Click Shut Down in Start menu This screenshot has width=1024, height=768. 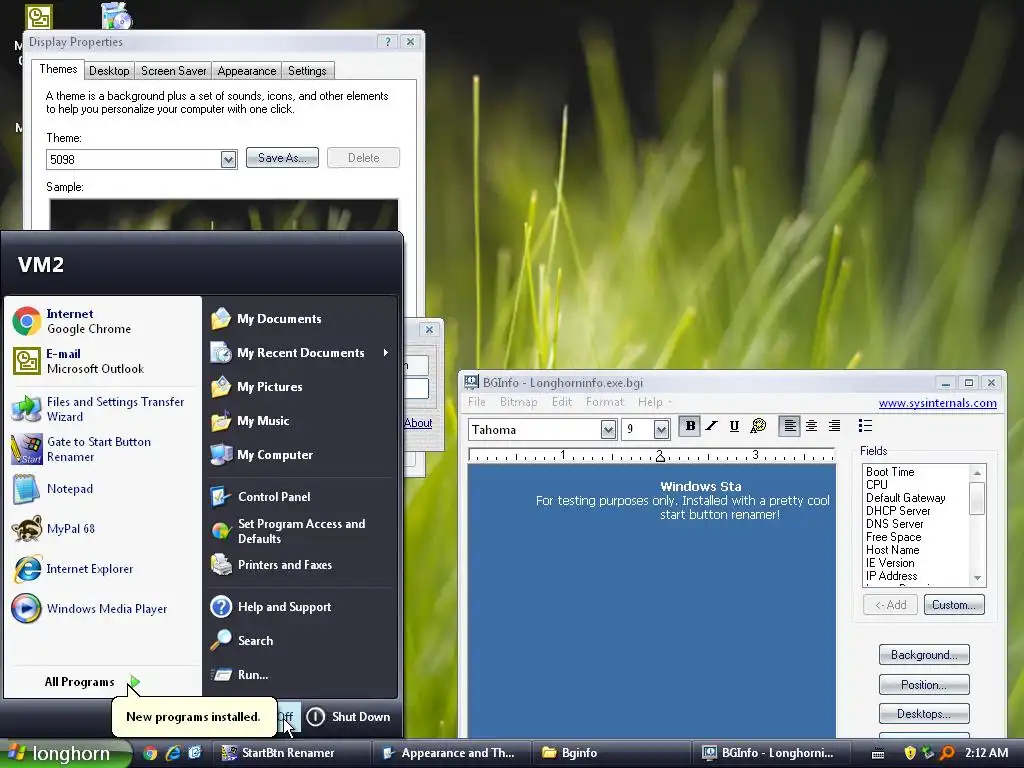tap(349, 716)
